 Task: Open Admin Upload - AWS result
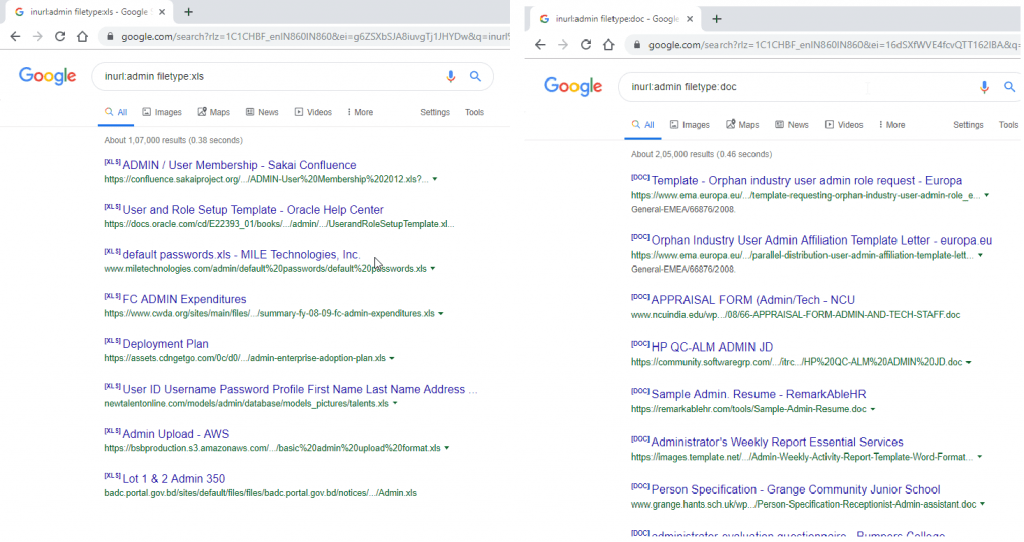click(176, 434)
